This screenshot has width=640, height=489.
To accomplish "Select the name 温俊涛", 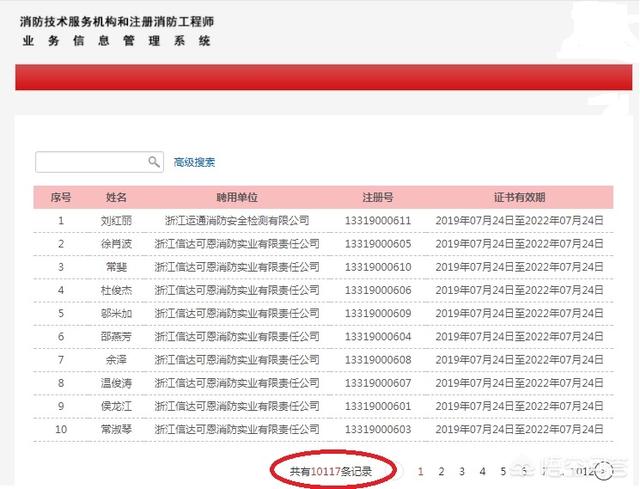I will [x=116, y=383].
